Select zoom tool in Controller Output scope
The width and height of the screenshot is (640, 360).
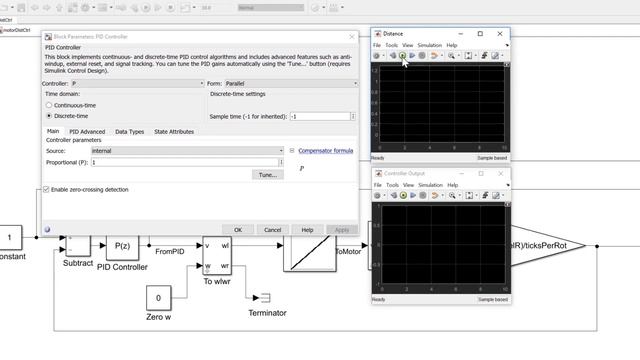tap(452, 196)
